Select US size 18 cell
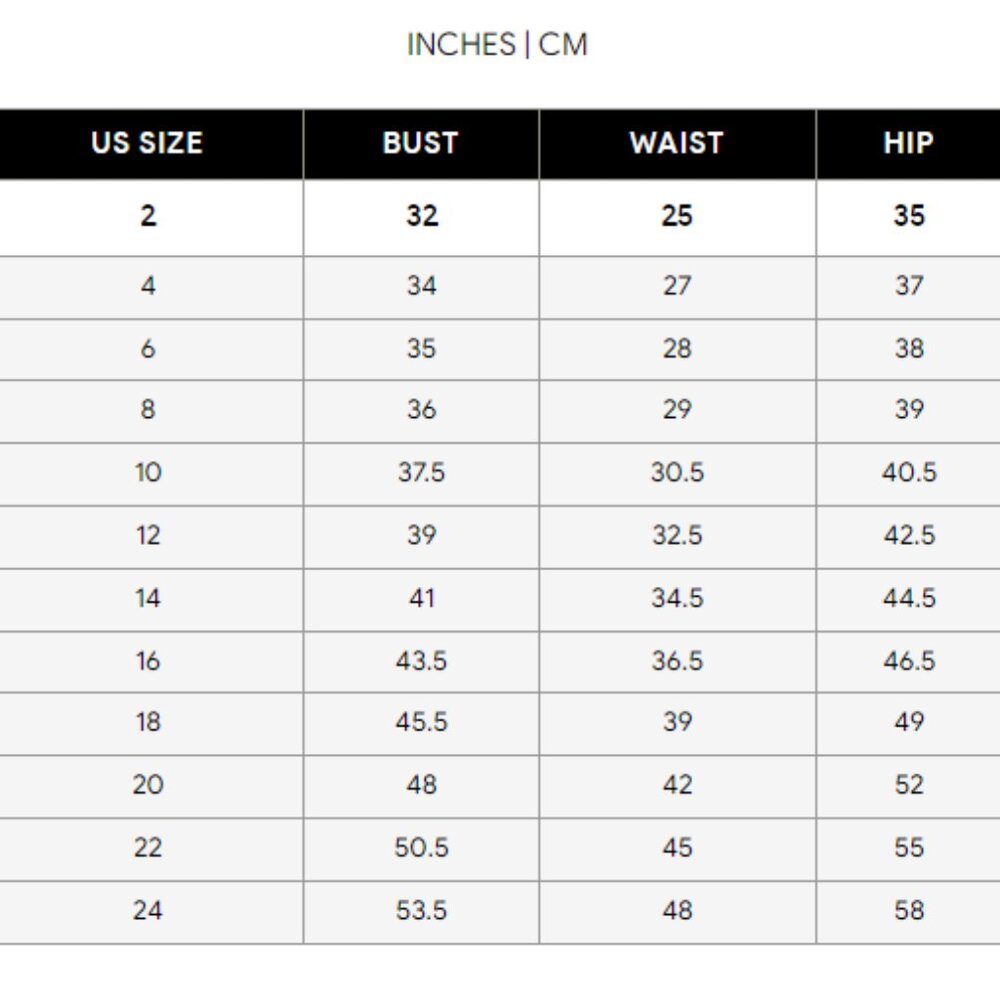Image resolution: width=1000 pixels, height=1000 pixels. point(148,722)
